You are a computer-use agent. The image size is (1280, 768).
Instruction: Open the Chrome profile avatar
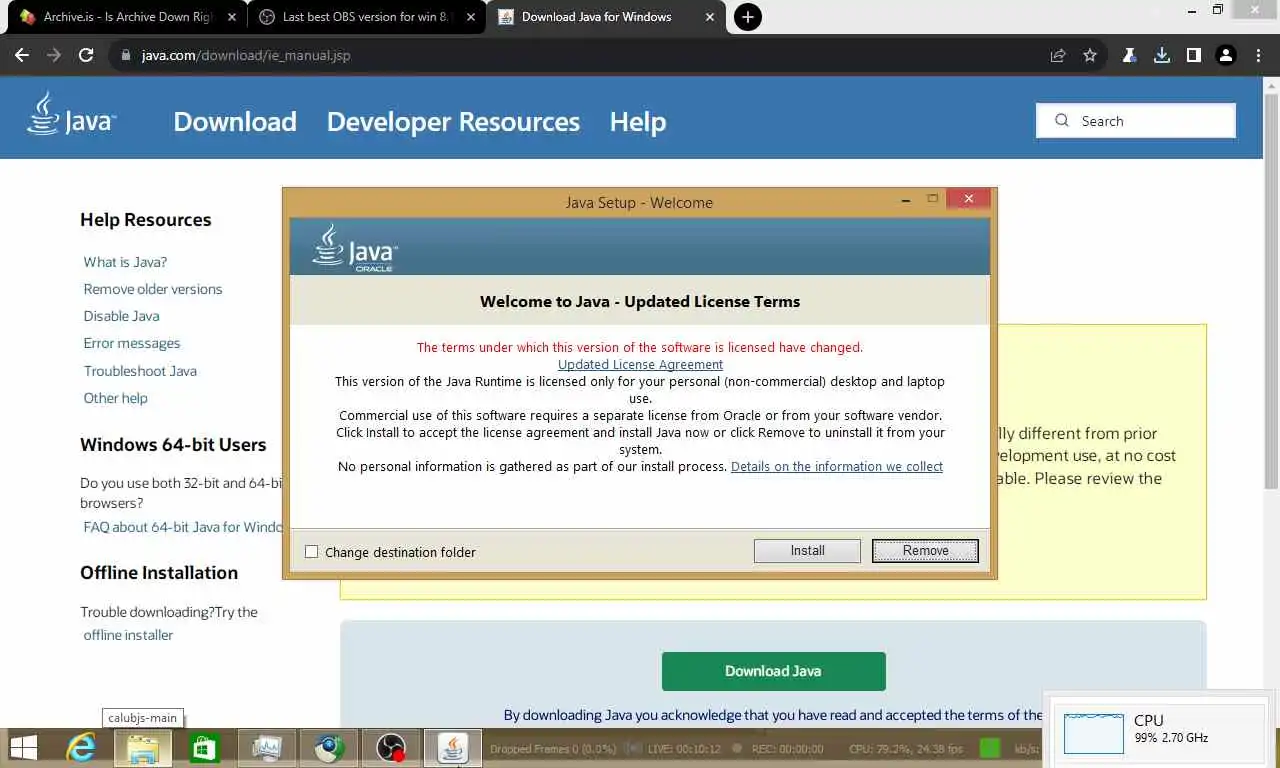pyautogui.click(x=1226, y=56)
